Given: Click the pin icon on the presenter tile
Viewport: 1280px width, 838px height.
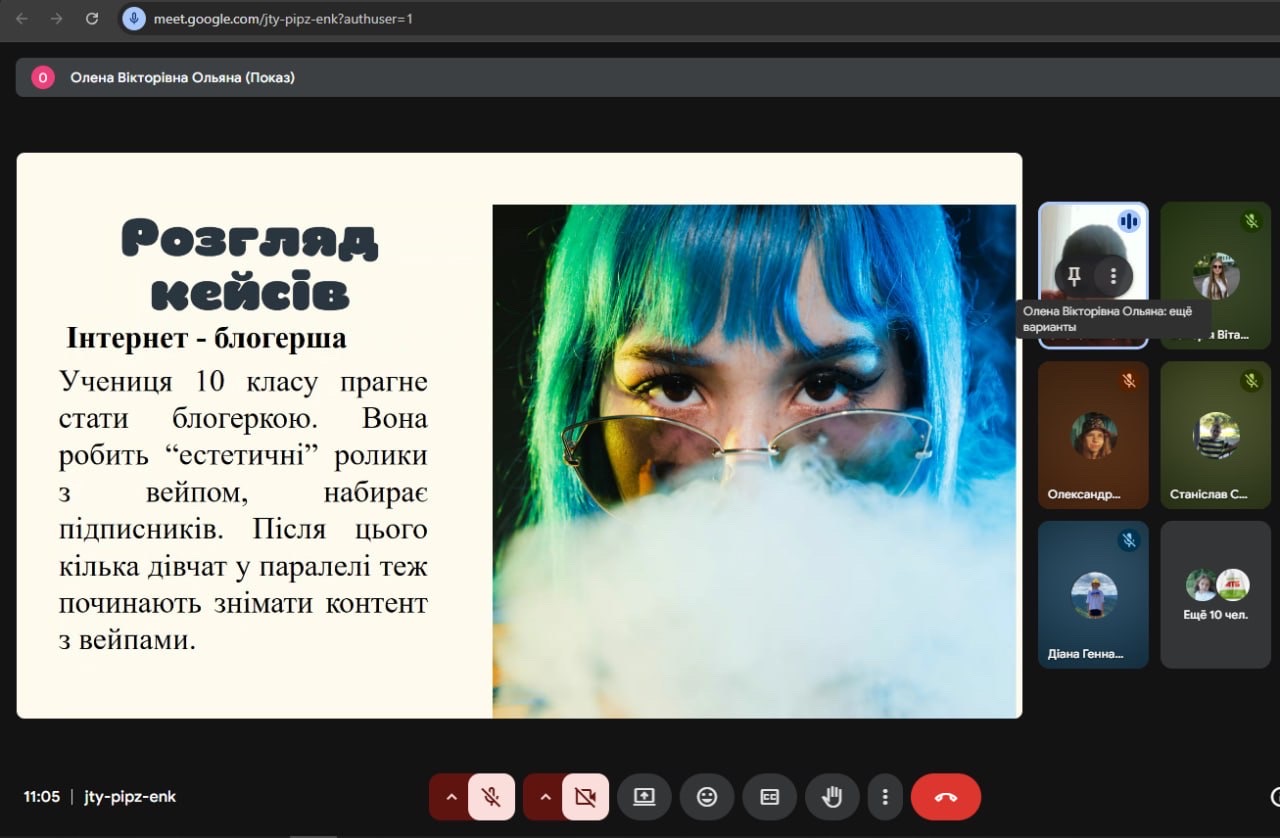Looking at the screenshot, I should click(1075, 276).
